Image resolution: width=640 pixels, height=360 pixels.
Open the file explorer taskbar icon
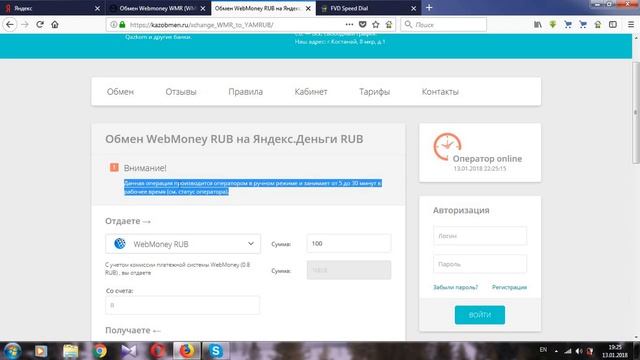click(x=71, y=351)
